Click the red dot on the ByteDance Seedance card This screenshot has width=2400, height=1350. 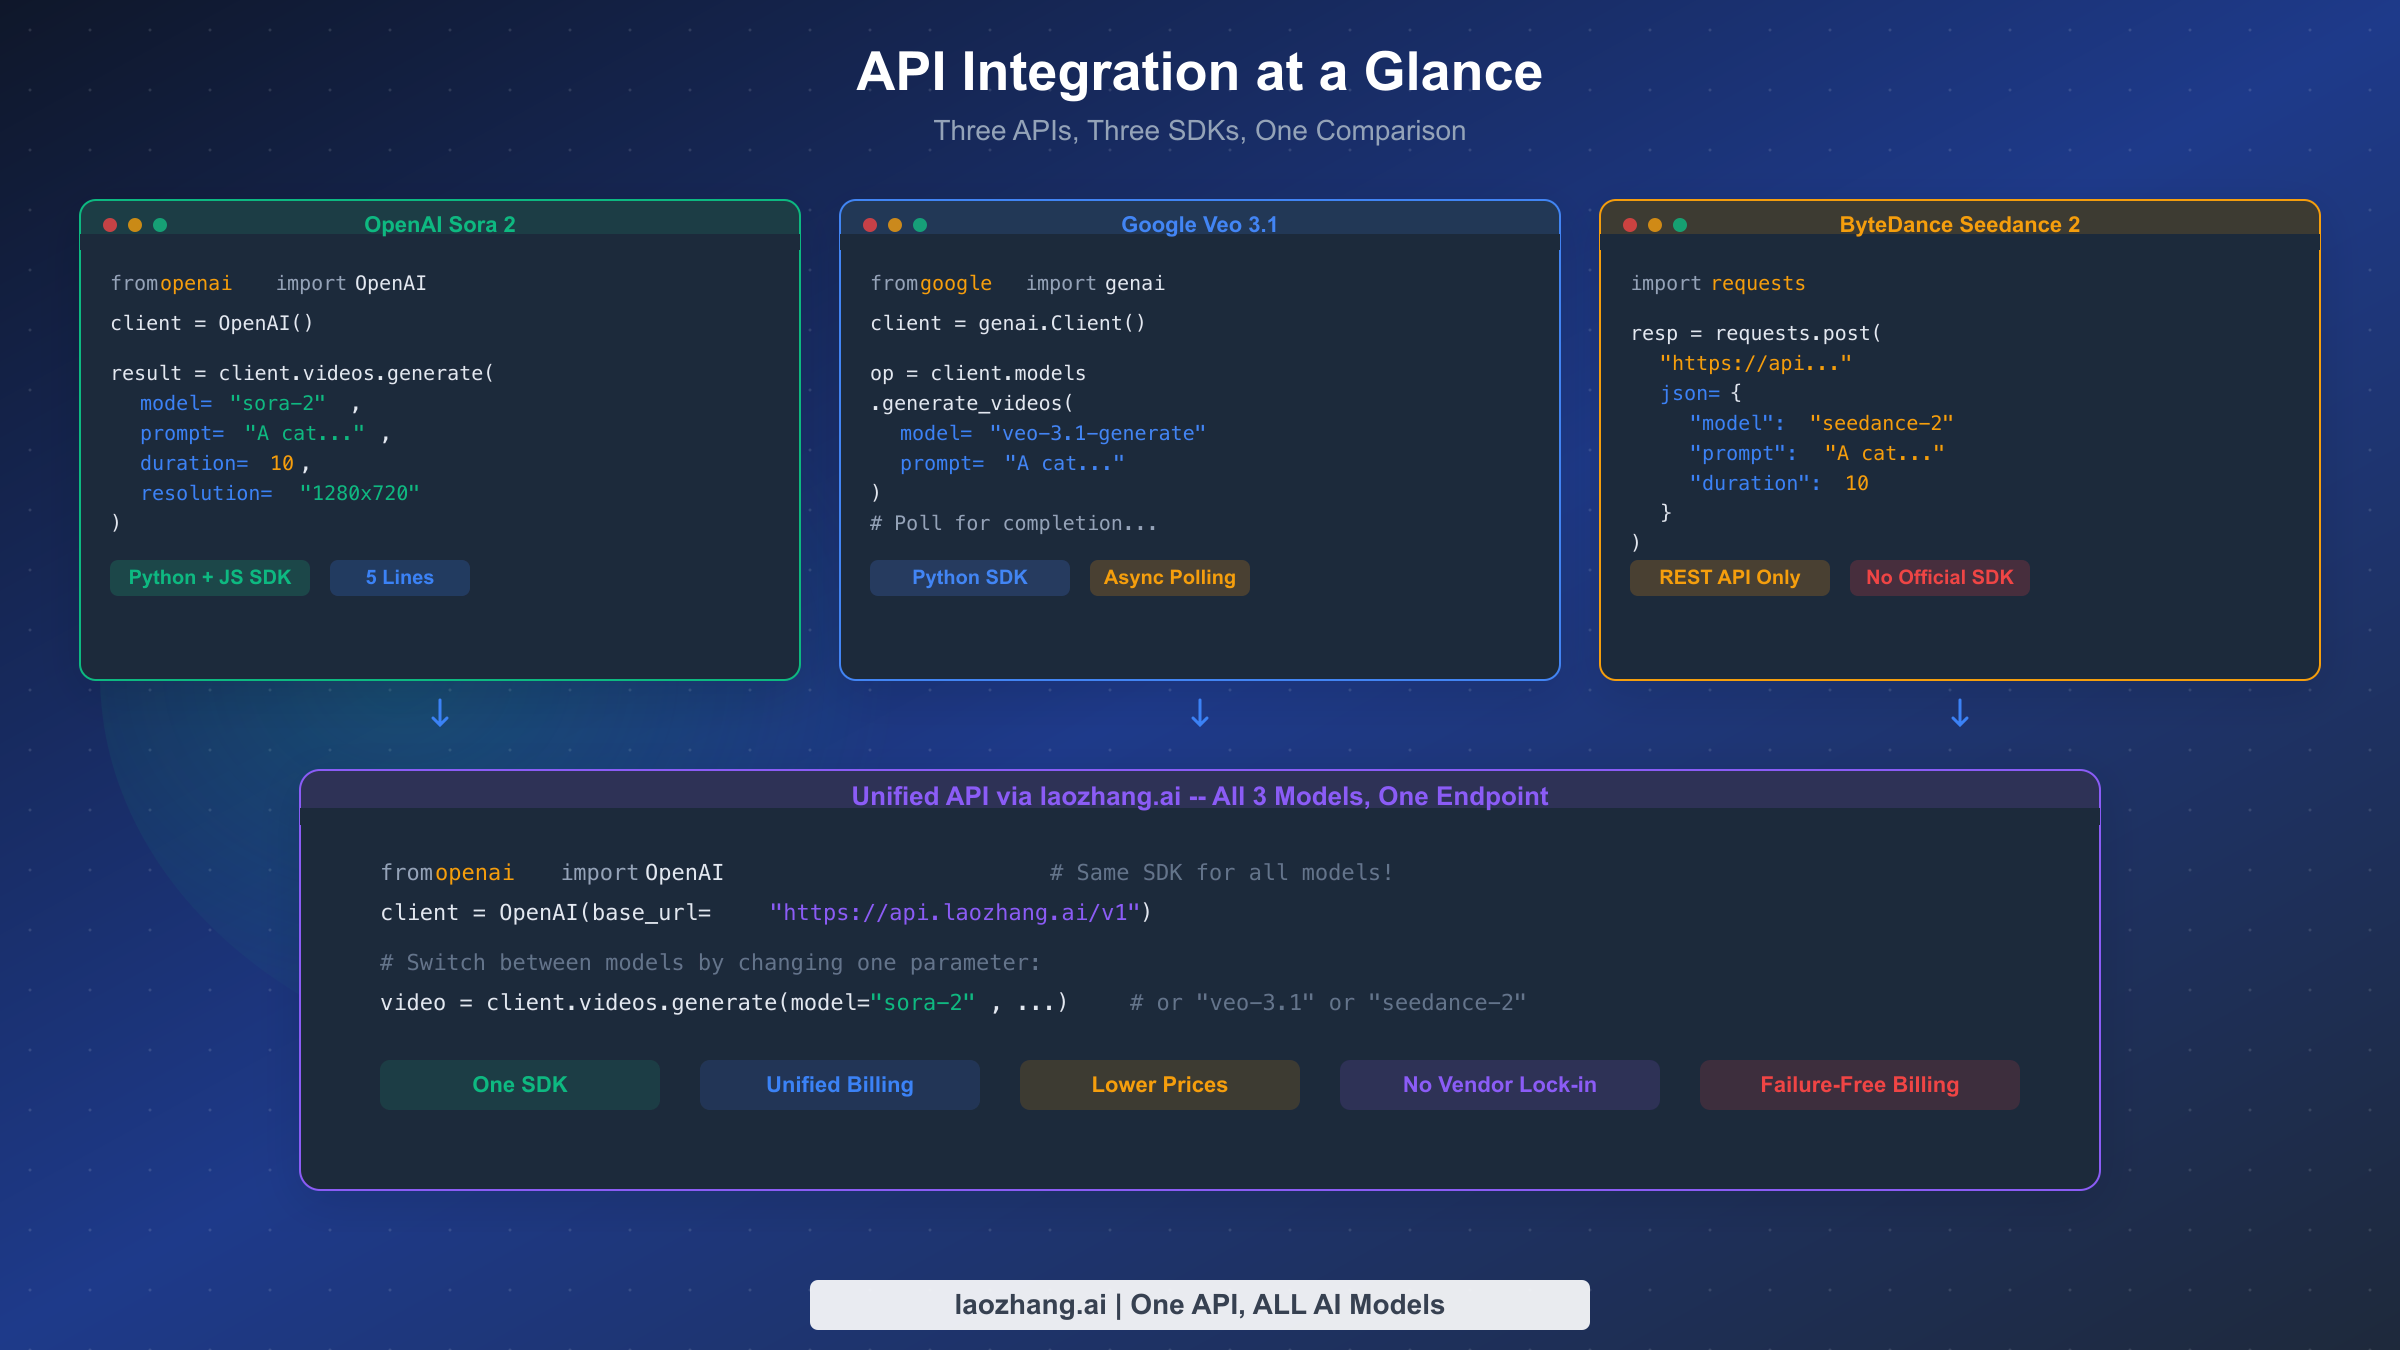click(1629, 225)
